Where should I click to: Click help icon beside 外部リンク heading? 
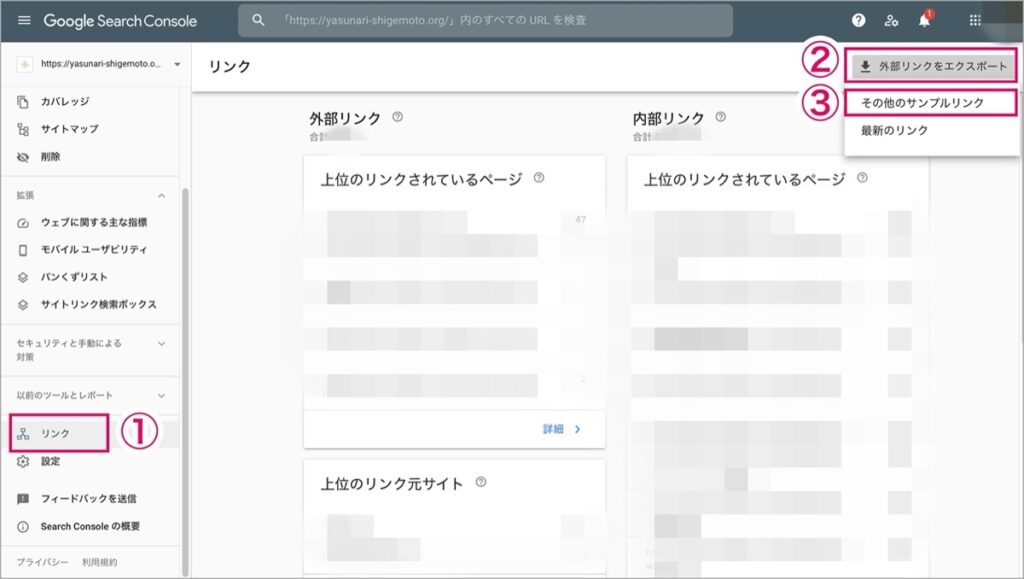[397, 117]
